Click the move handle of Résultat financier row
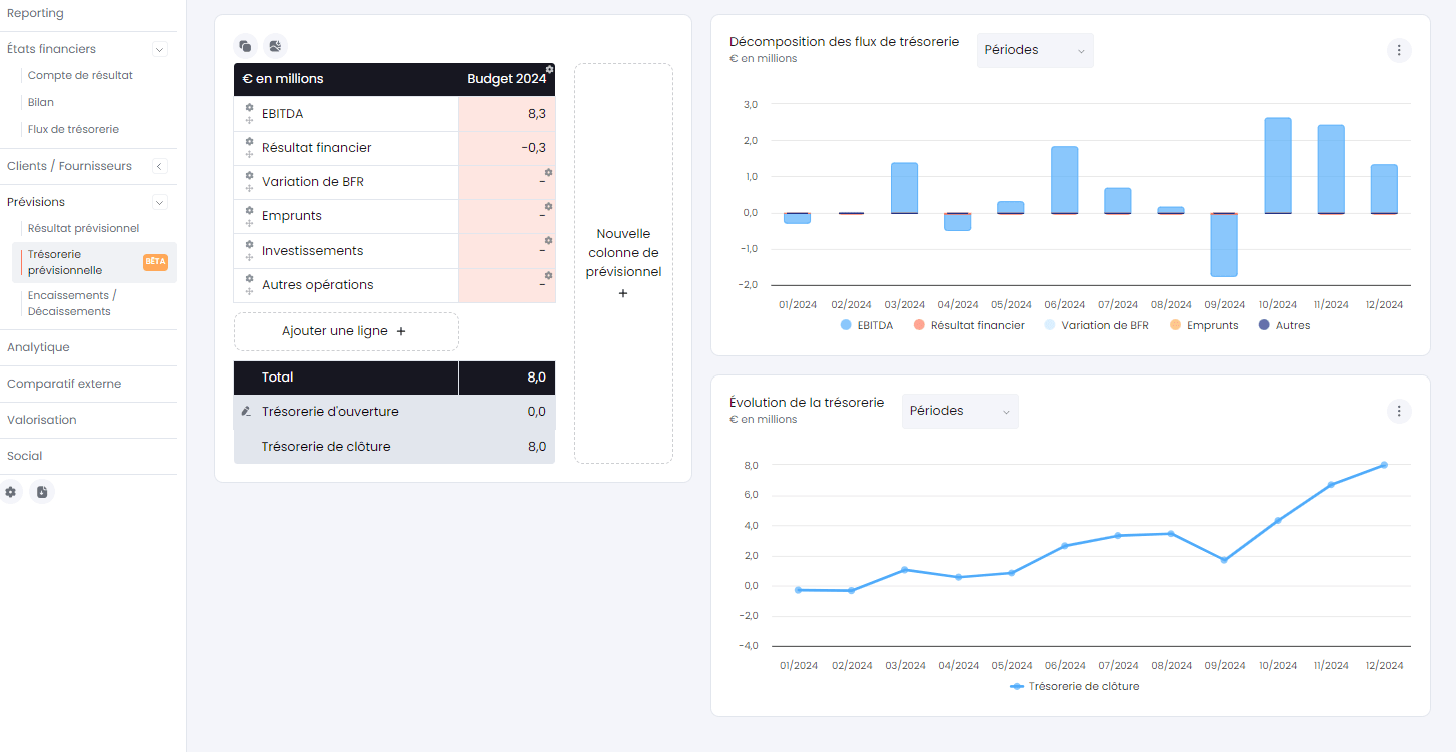The width and height of the screenshot is (1456, 752). click(249, 154)
